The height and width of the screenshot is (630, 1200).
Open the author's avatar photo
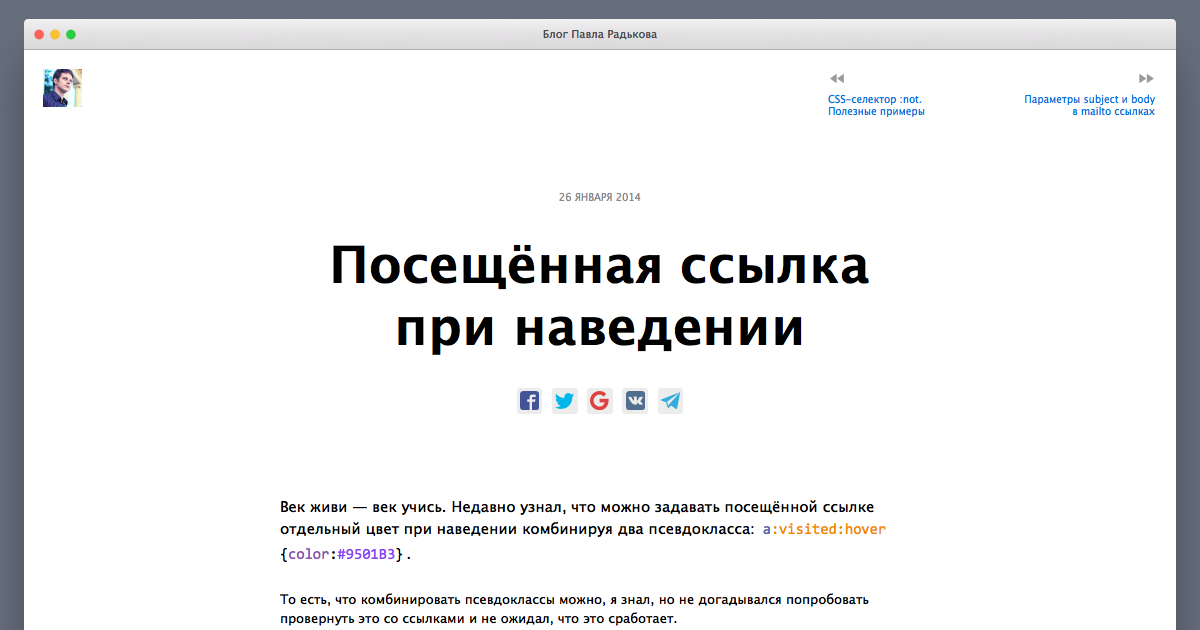point(62,88)
